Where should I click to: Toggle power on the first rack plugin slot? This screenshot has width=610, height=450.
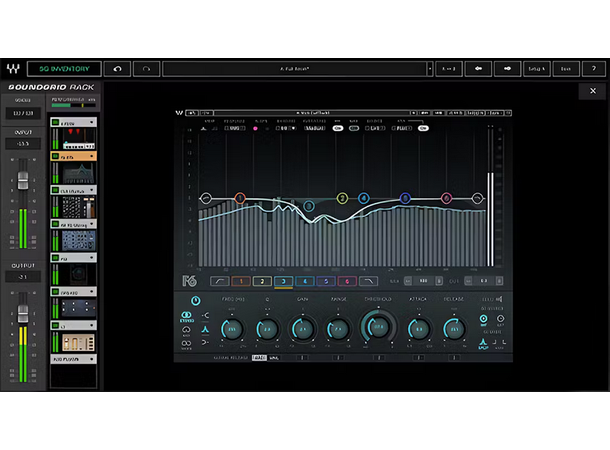point(56,122)
